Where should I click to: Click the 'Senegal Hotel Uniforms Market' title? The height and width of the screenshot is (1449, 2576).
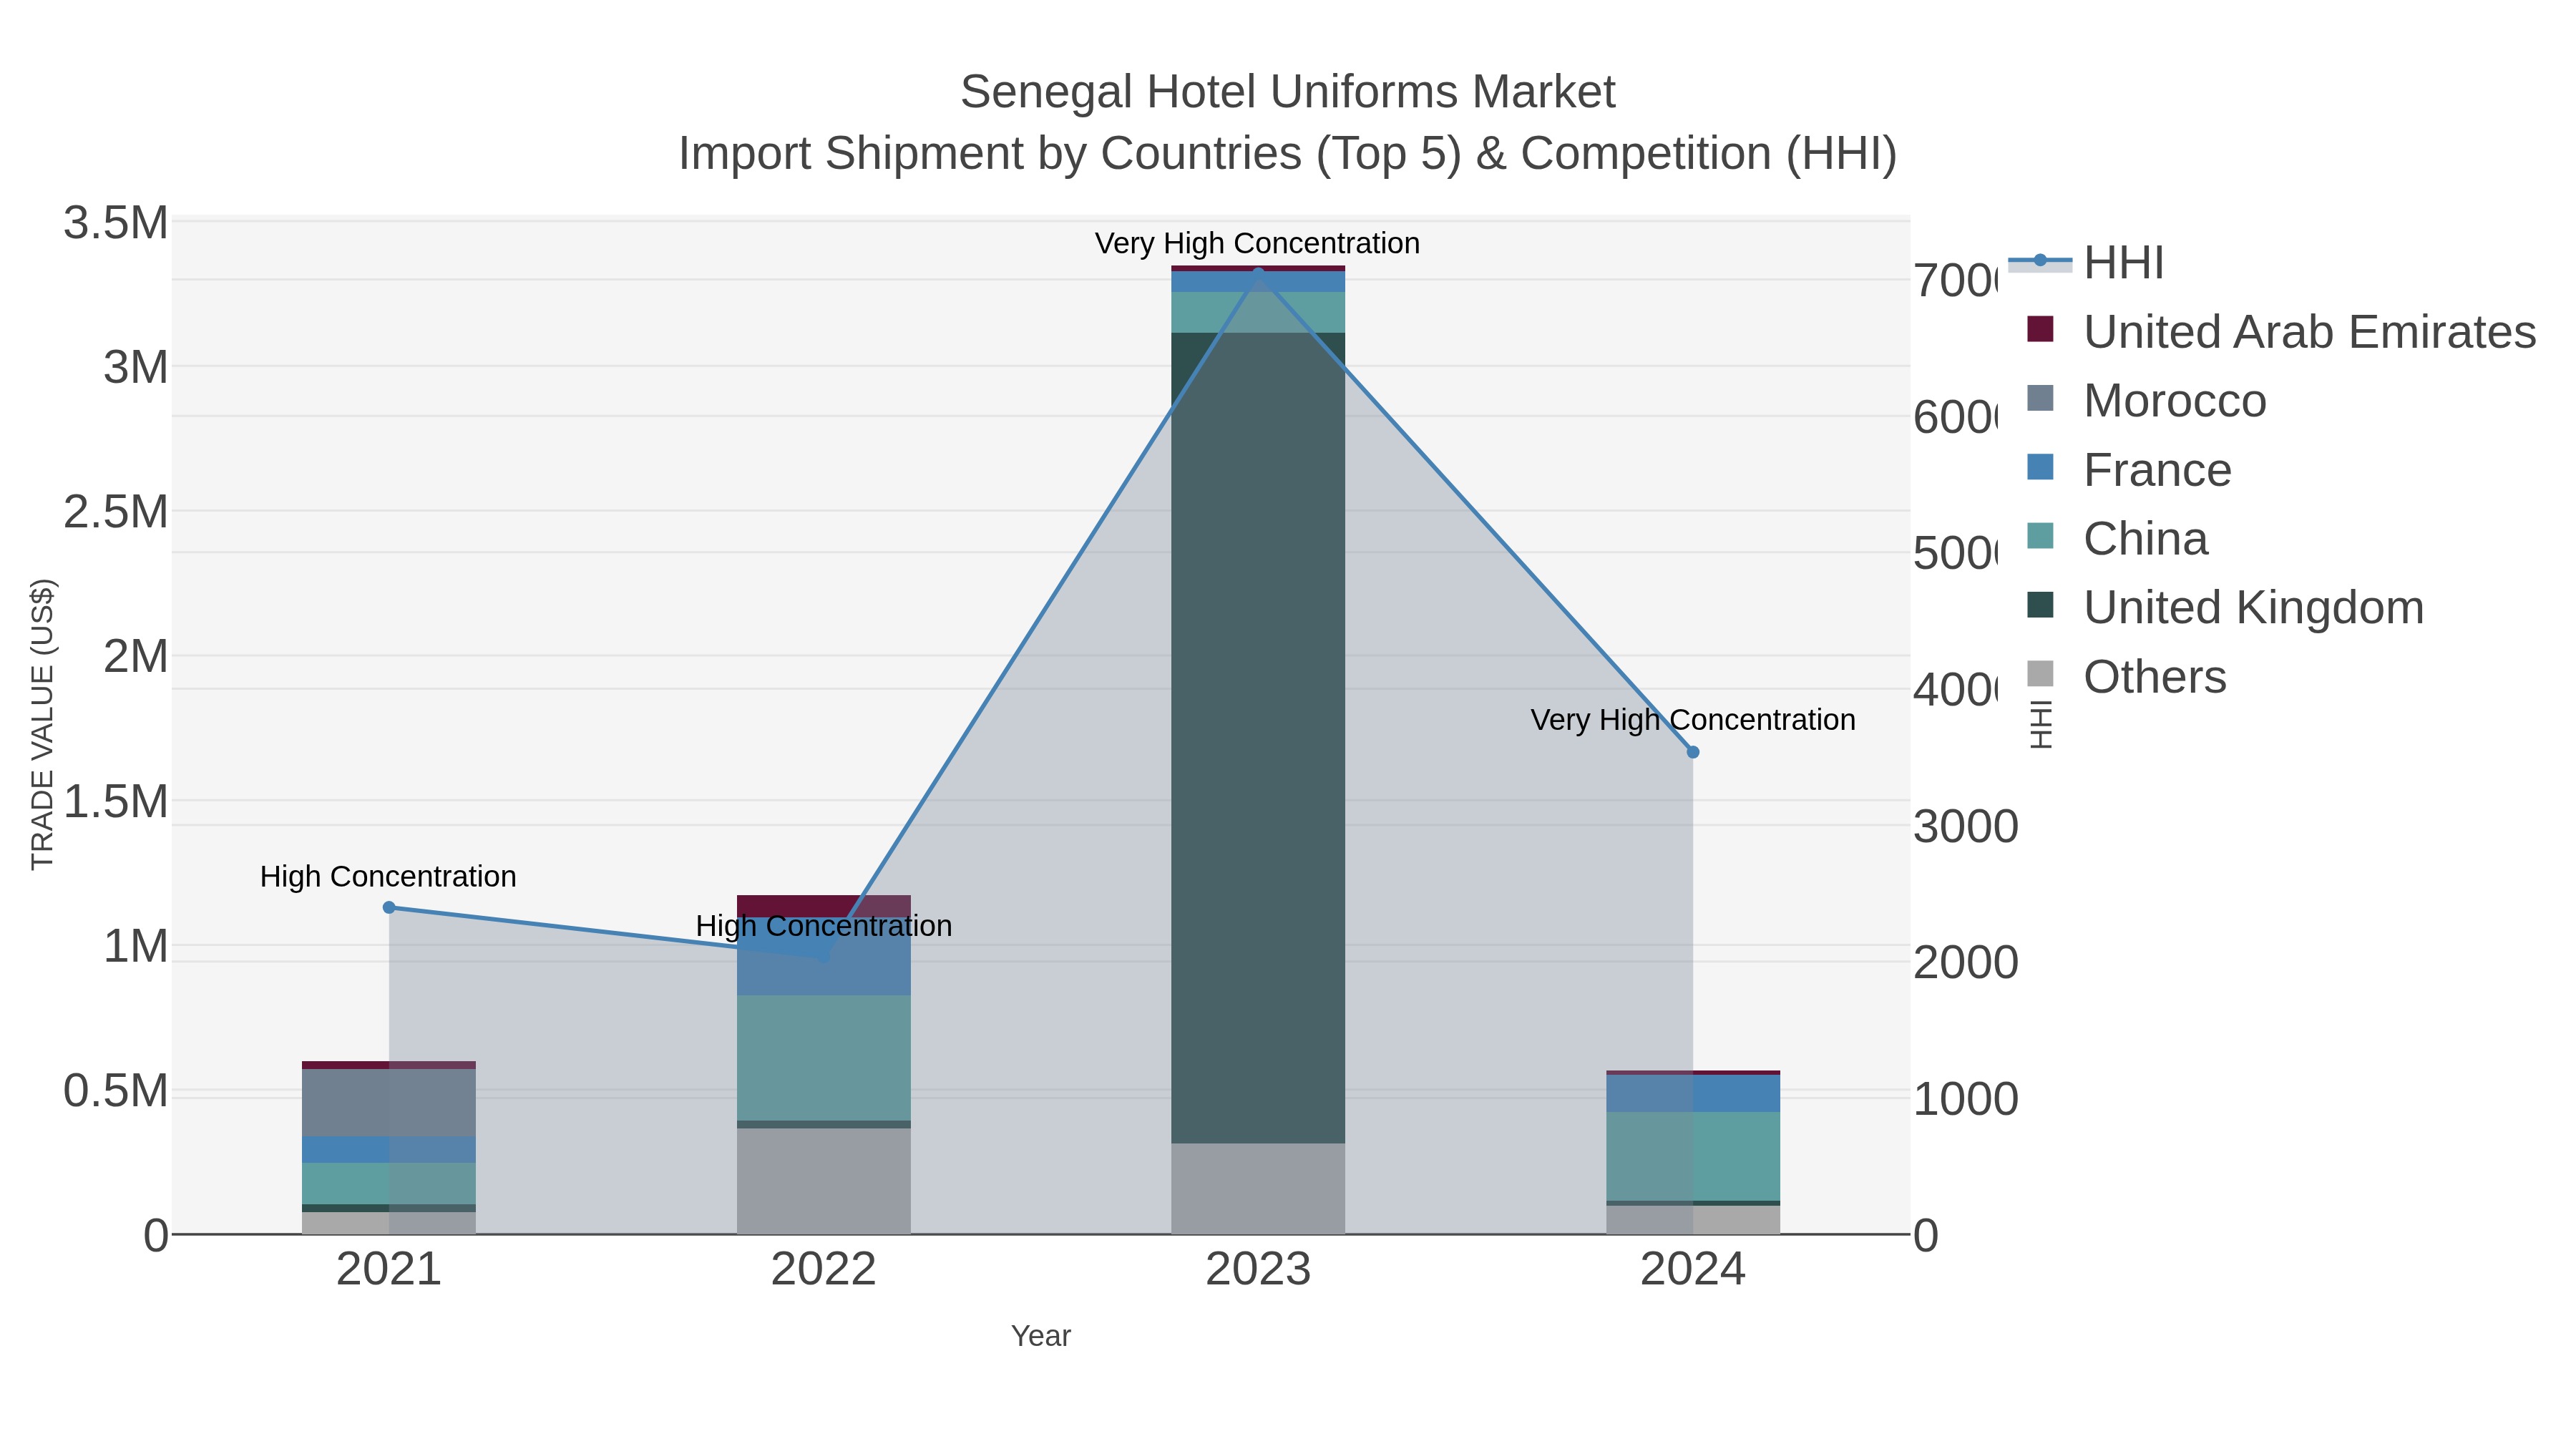pyautogui.click(x=1287, y=92)
